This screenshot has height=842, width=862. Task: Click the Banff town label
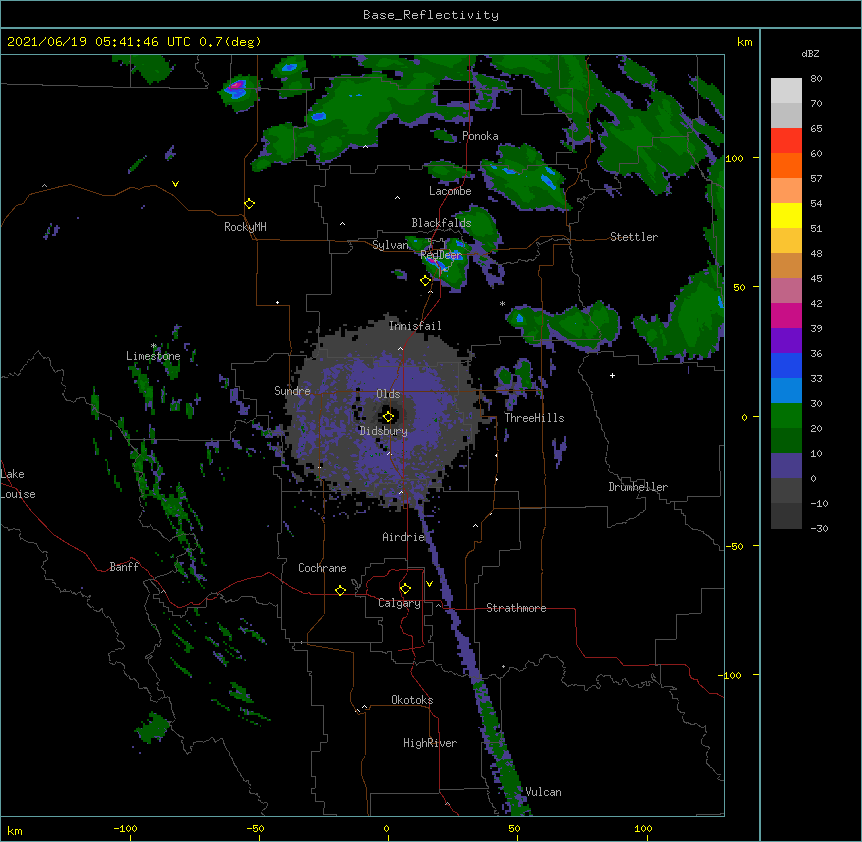tap(124, 567)
